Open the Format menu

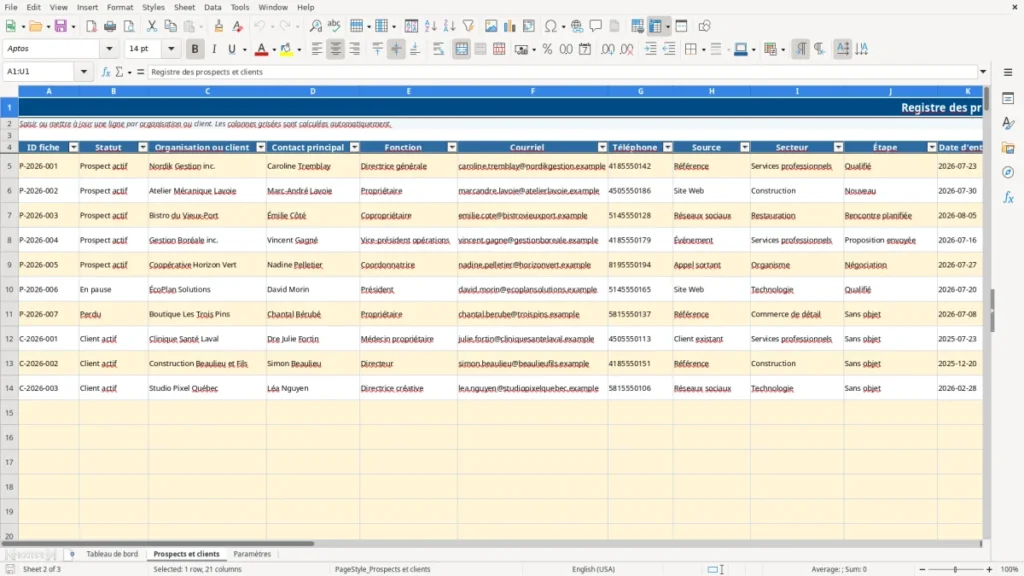coord(120,7)
